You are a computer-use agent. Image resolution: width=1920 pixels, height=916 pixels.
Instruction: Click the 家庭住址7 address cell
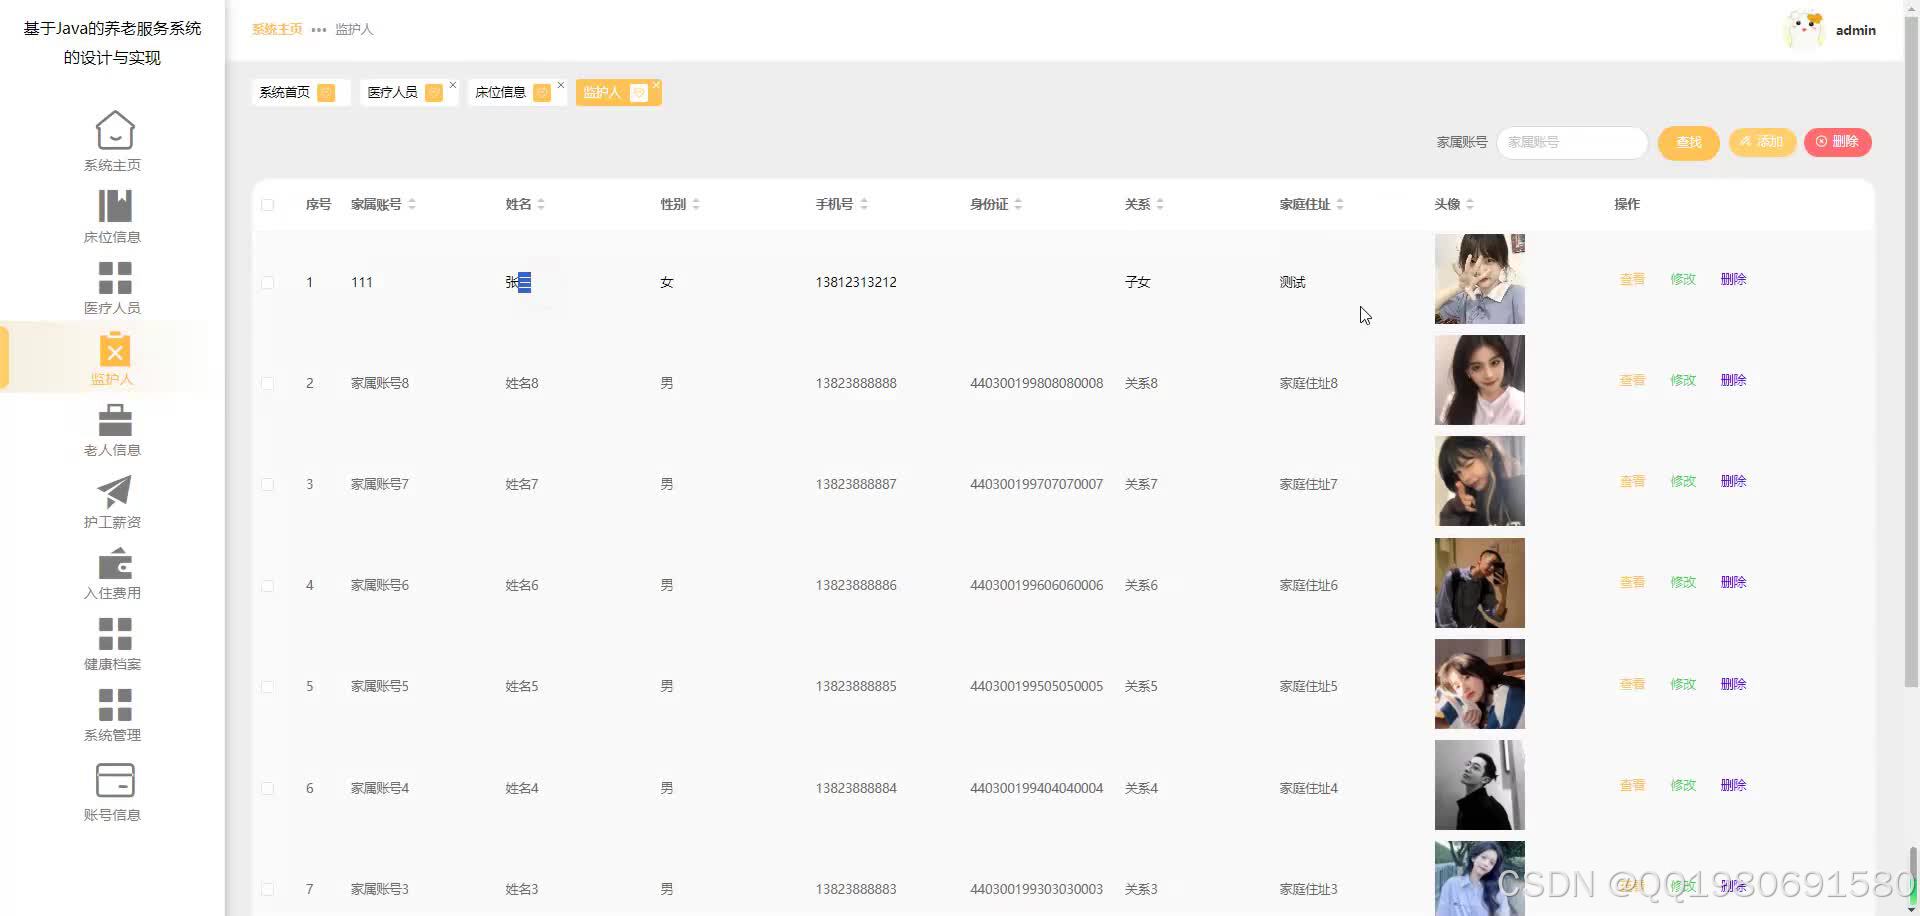tap(1309, 485)
